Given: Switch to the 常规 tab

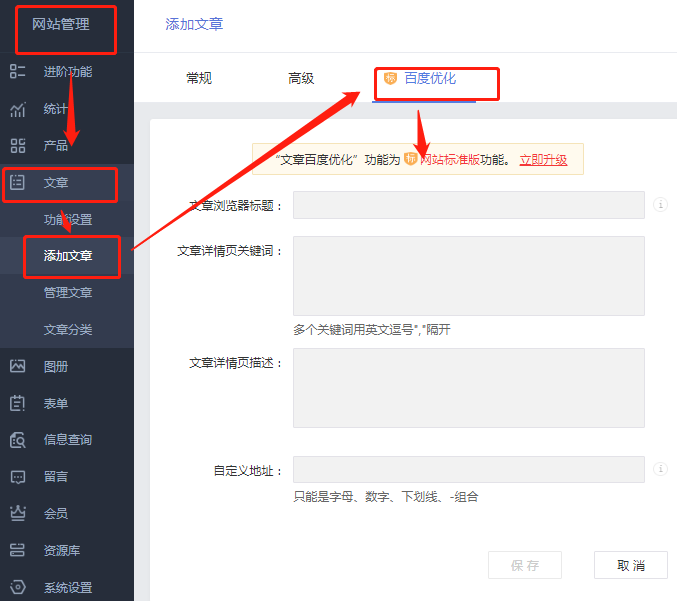Looking at the screenshot, I should tap(199, 78).
